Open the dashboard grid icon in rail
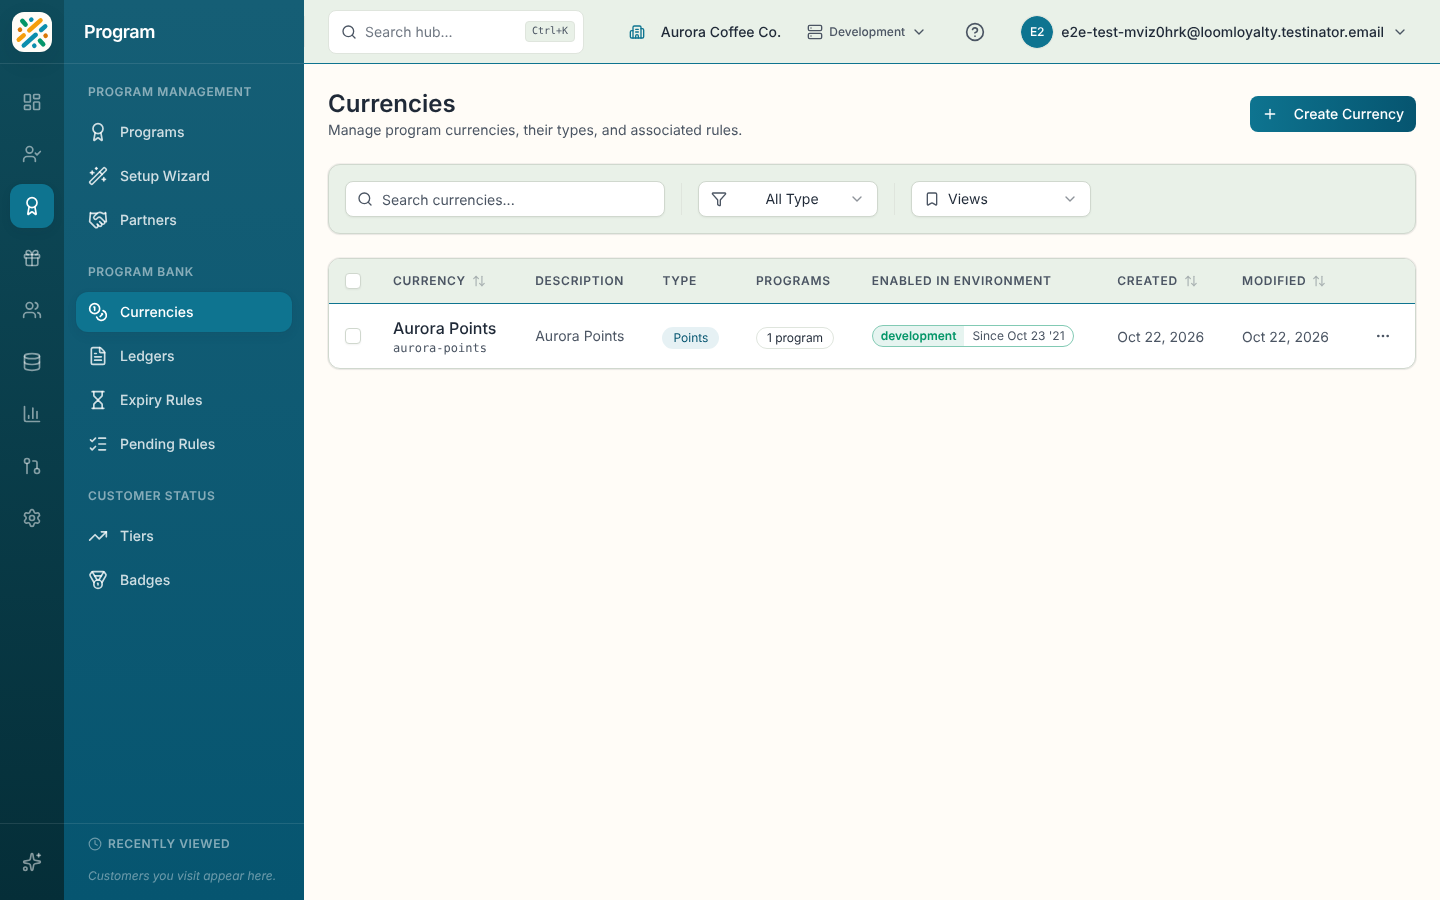This screenshot has height=900, width=1440. (x=32, y=102)
